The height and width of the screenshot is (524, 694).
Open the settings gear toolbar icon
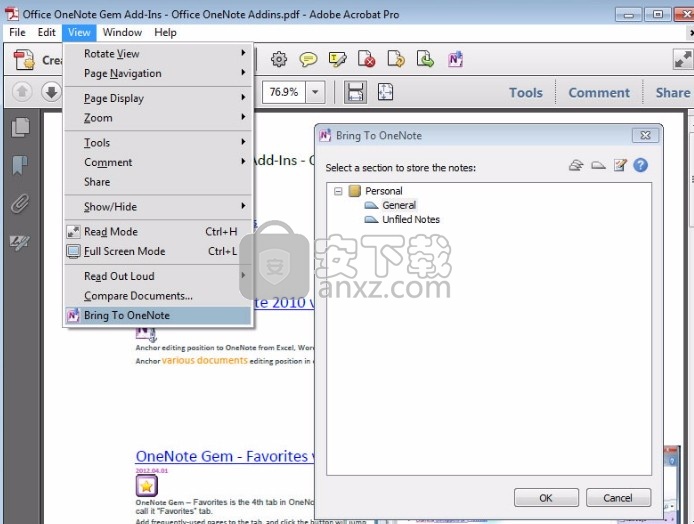[x=279, y=59]
